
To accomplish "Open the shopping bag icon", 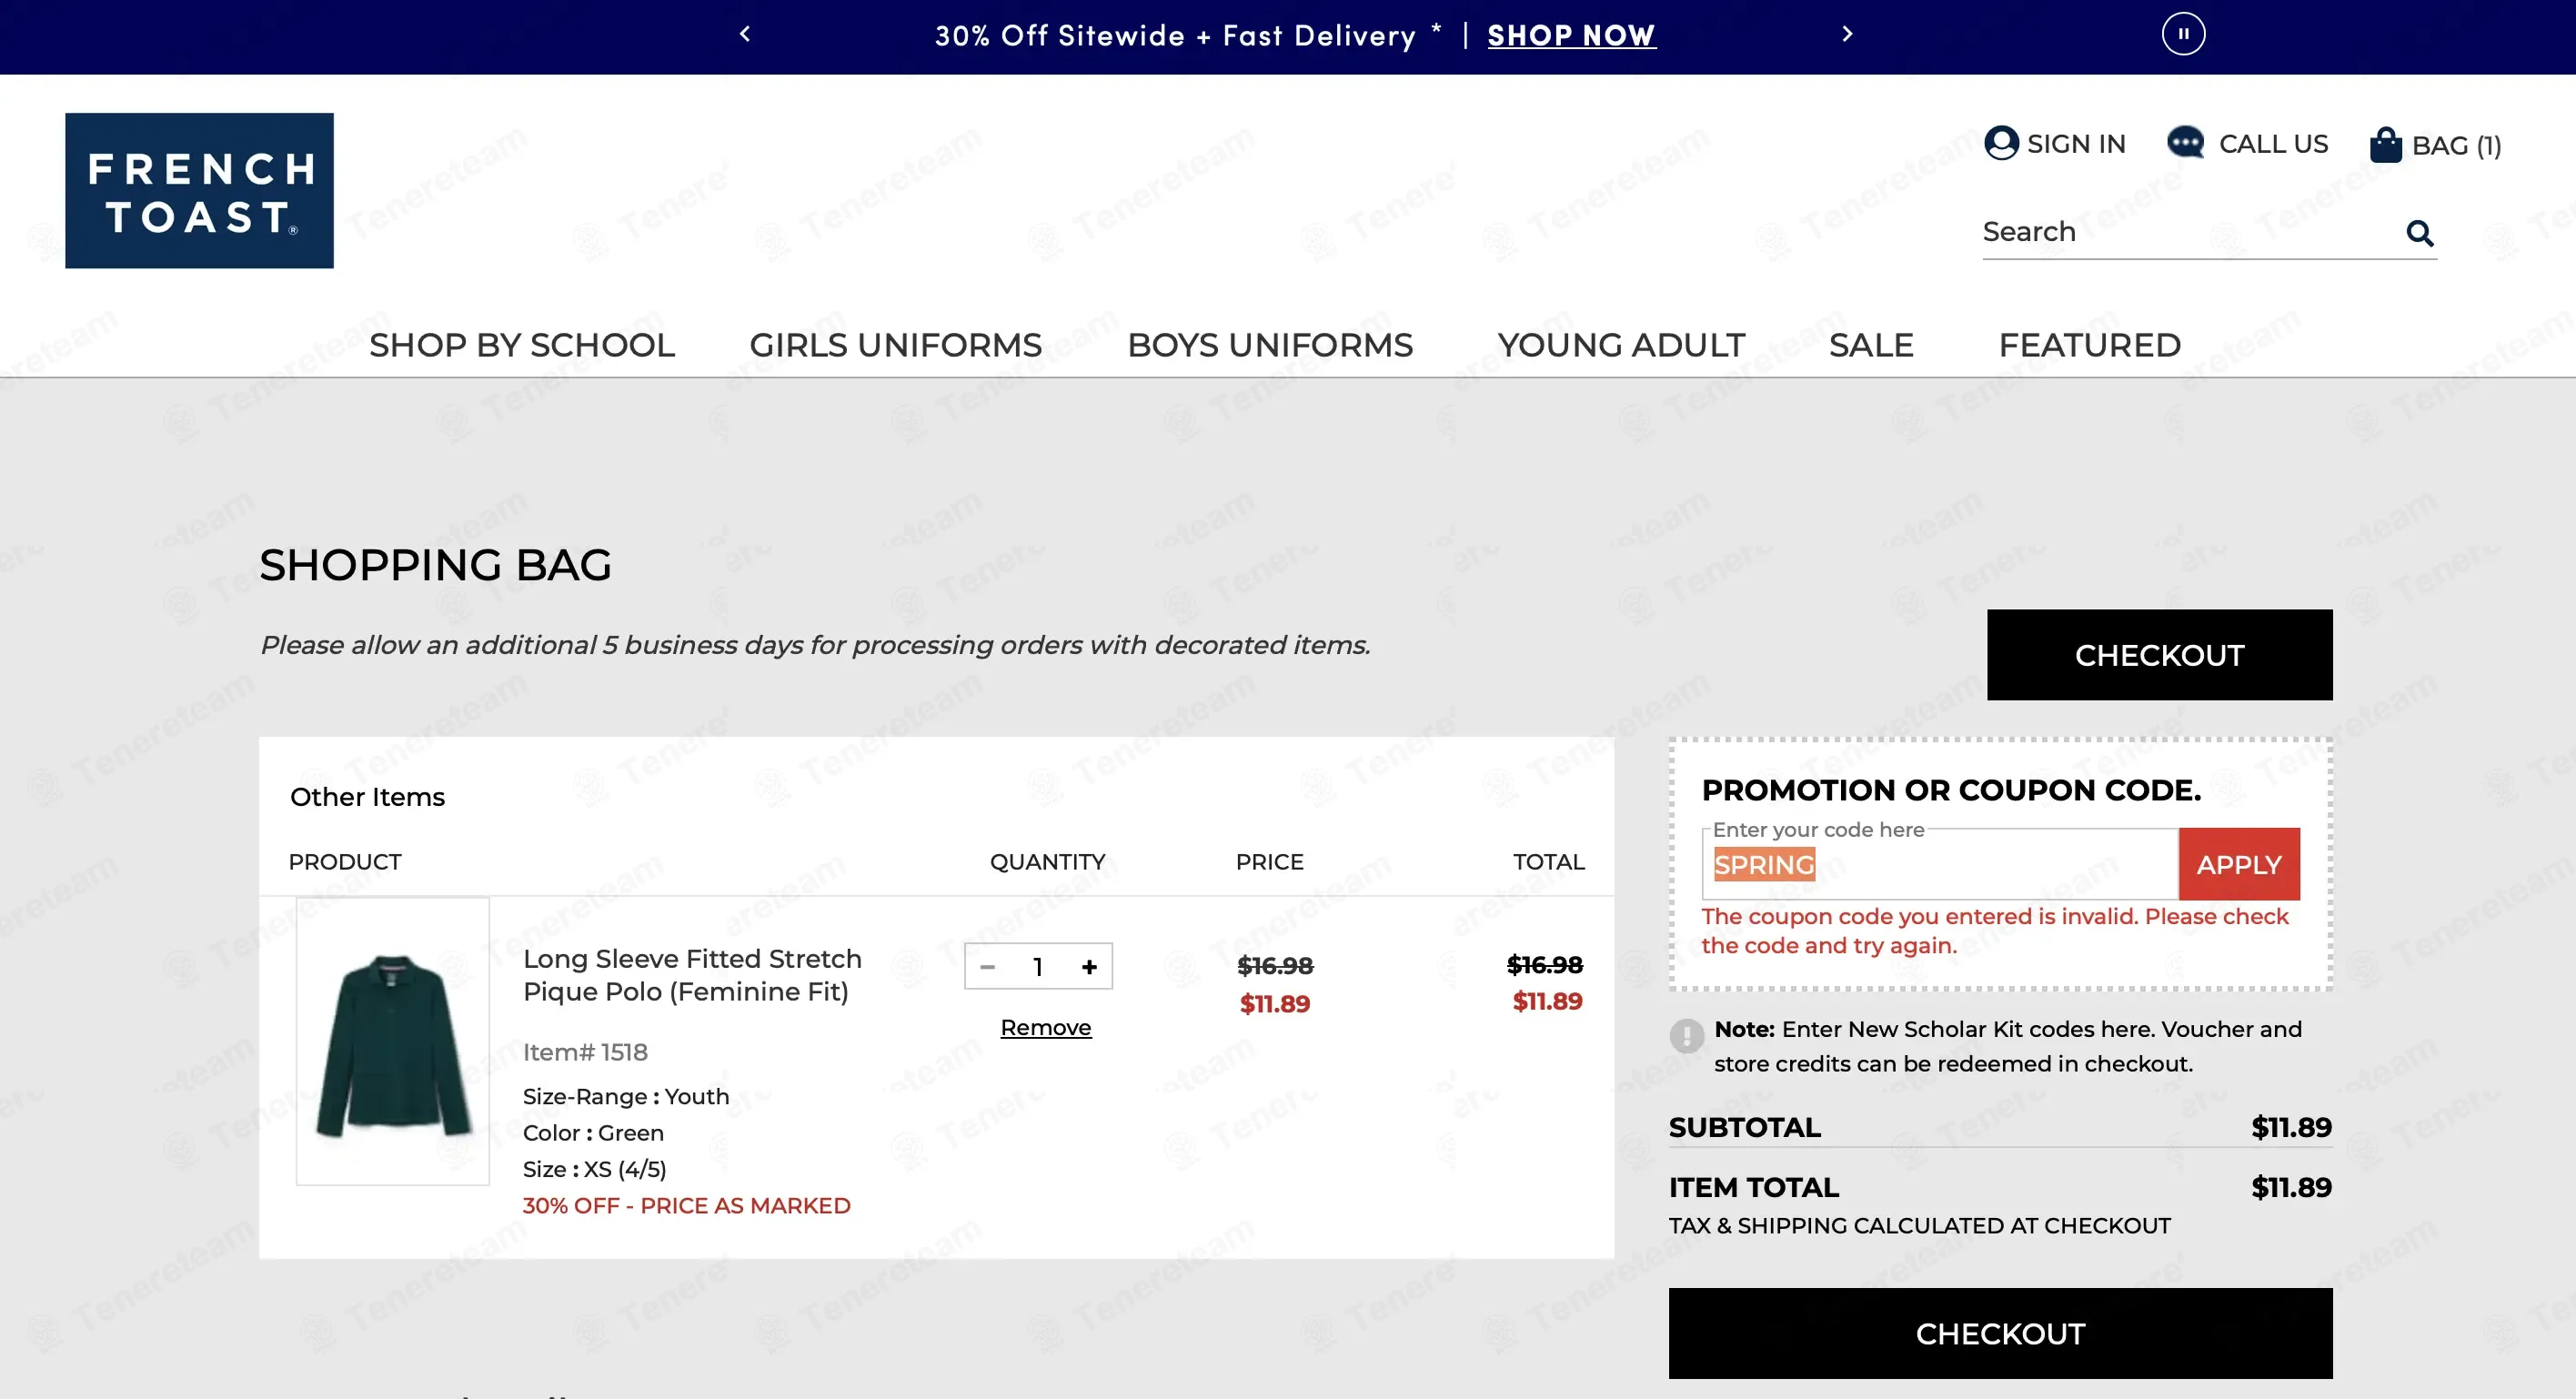I will coord(2385,145).
